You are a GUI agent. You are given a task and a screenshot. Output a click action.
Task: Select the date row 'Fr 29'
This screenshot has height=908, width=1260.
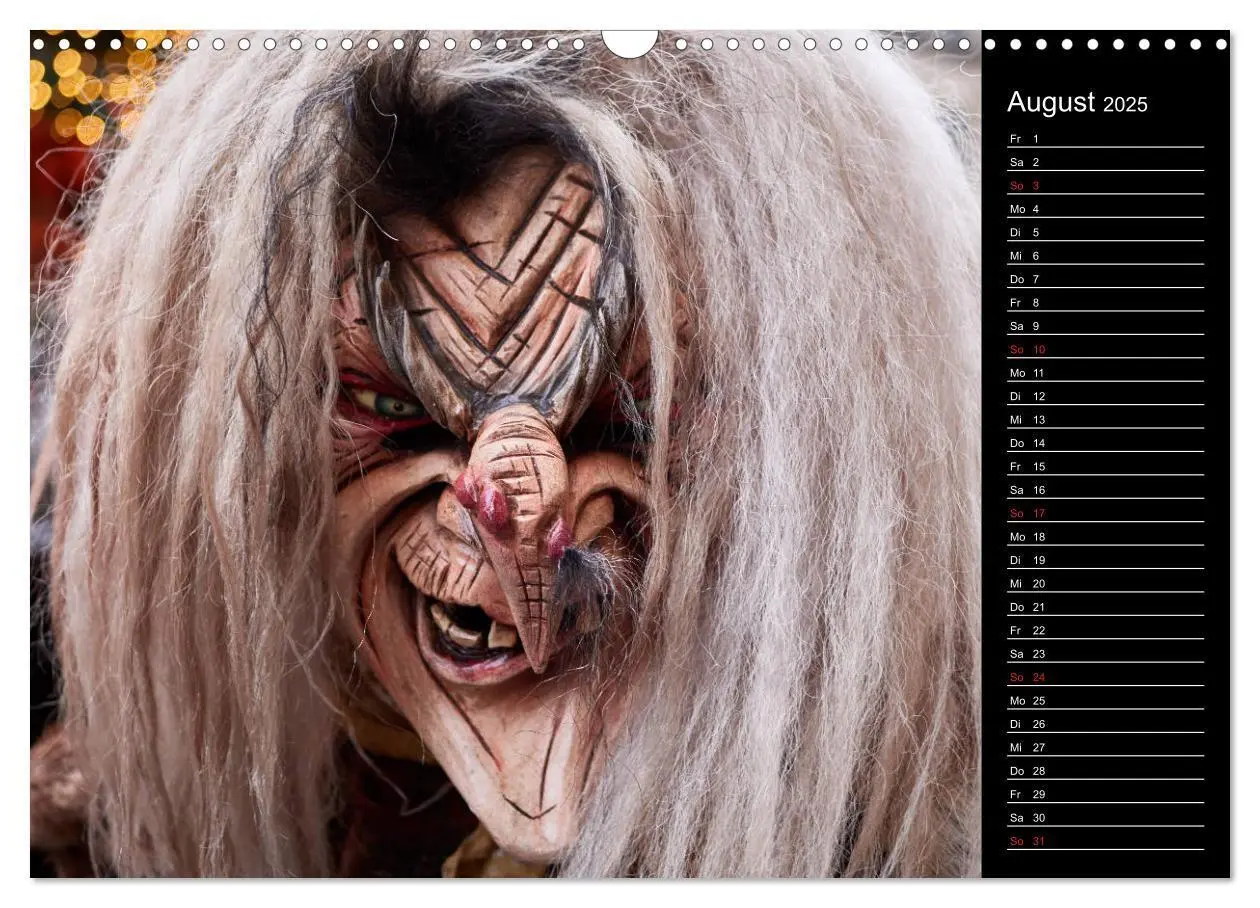(x=1105, y=794)
